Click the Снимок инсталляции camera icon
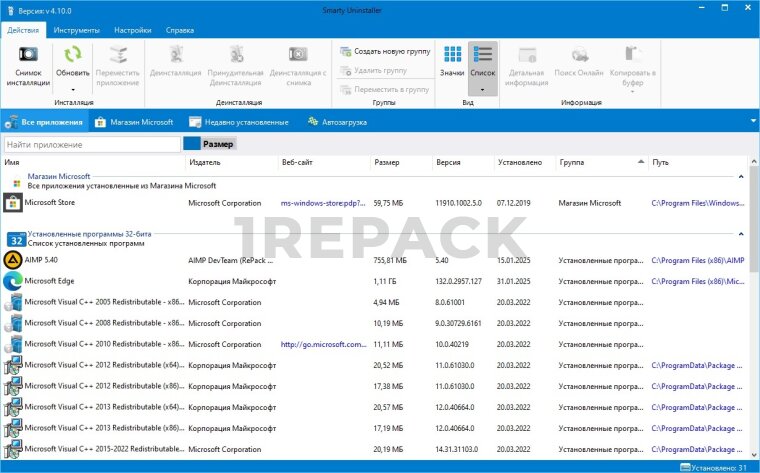Viewport: 760px width, 473px height. click(x=29, y=56)
